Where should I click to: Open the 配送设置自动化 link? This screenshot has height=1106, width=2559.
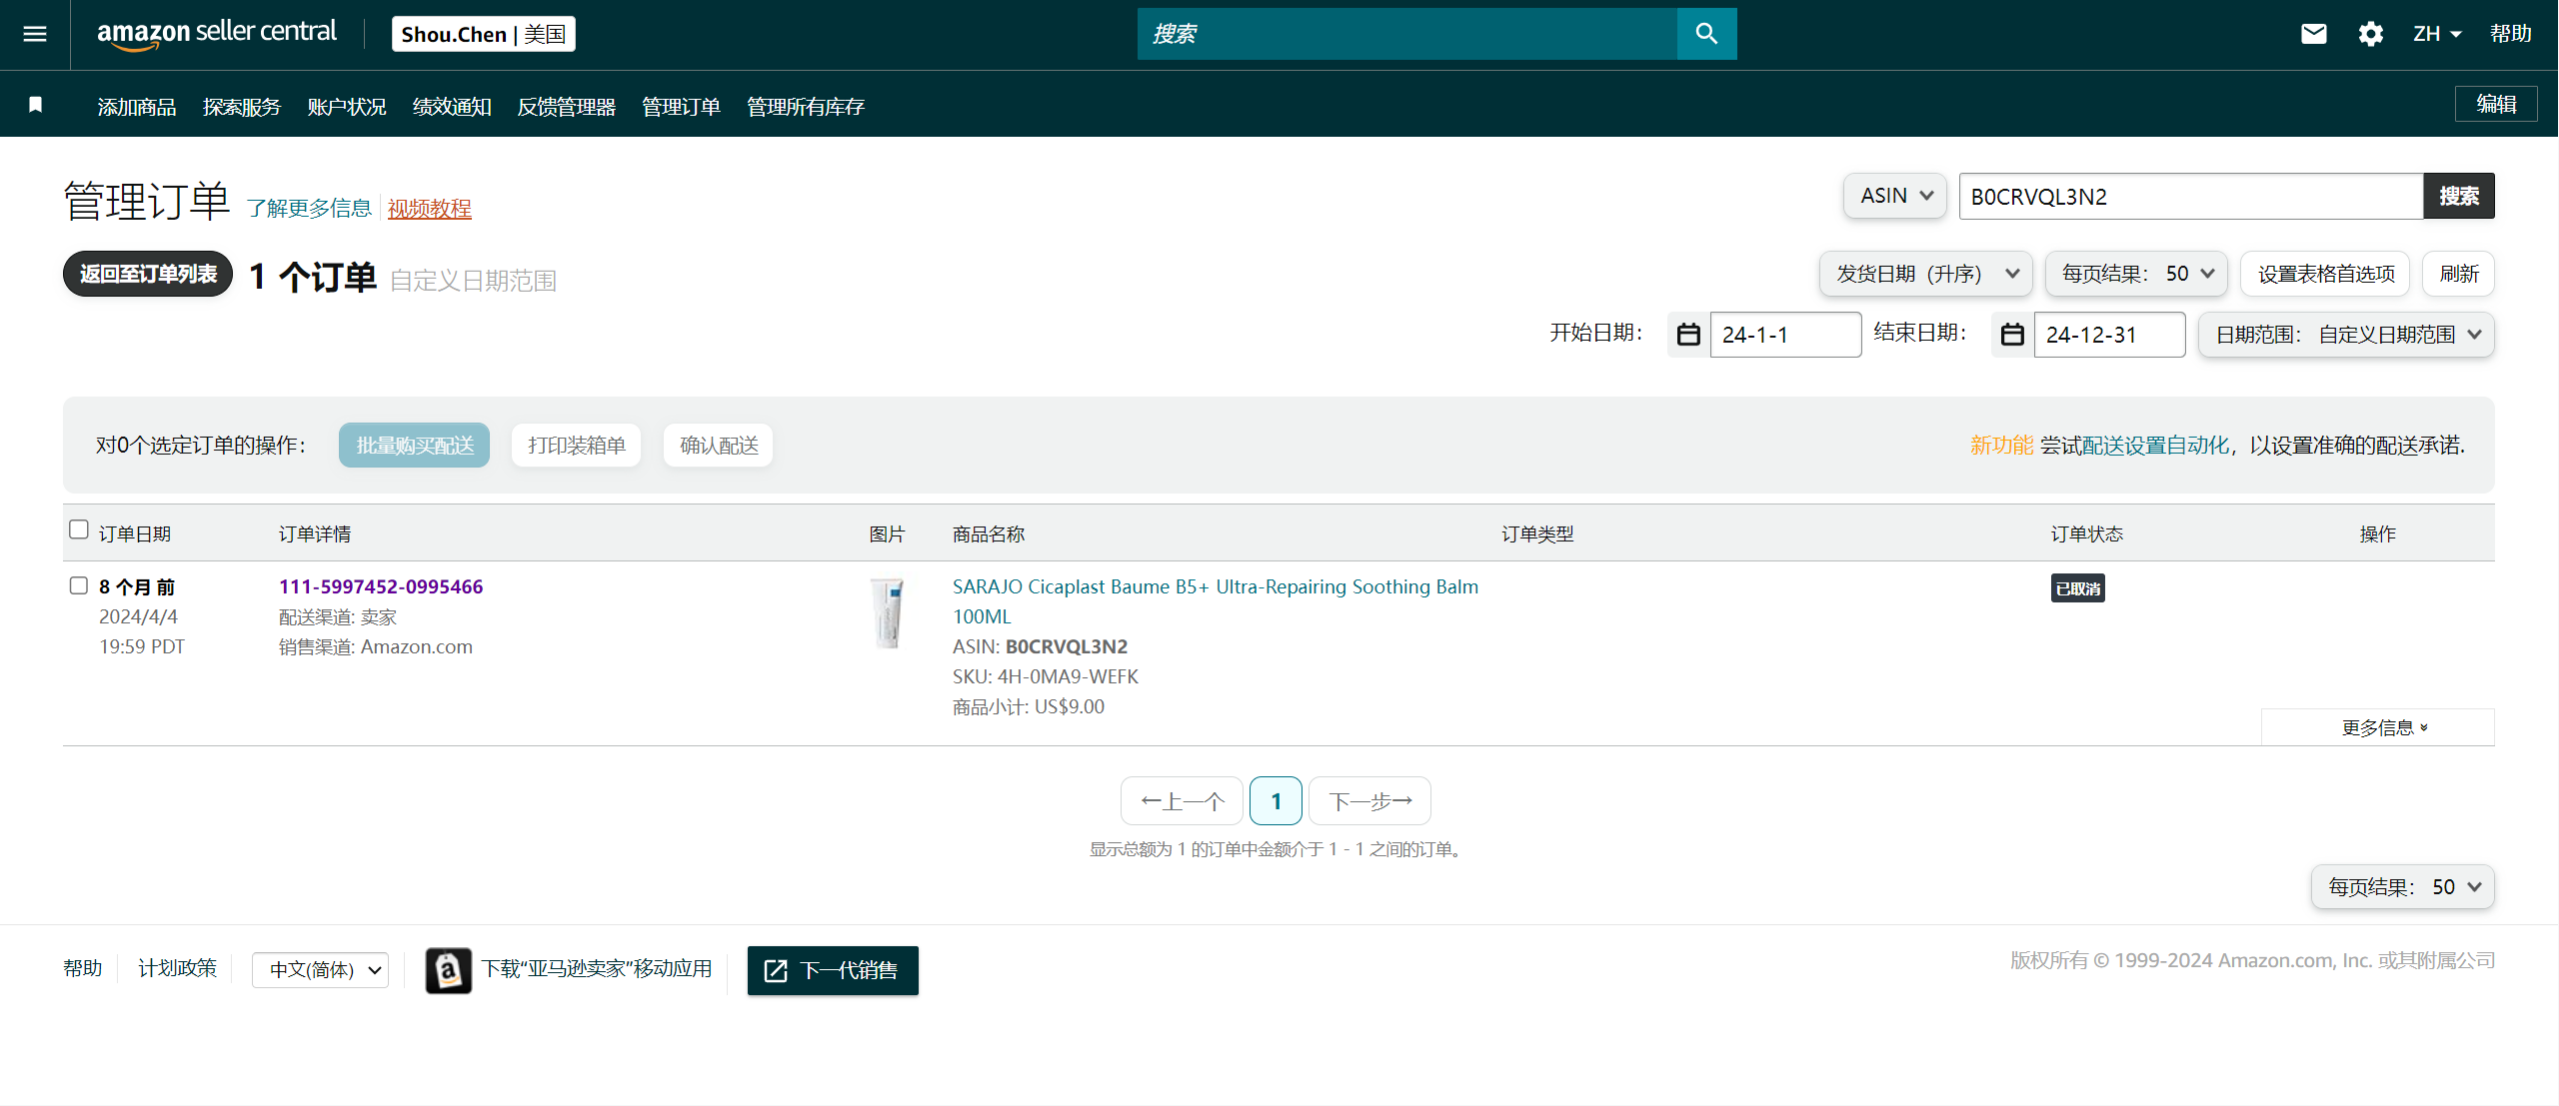coord(2155,445)
